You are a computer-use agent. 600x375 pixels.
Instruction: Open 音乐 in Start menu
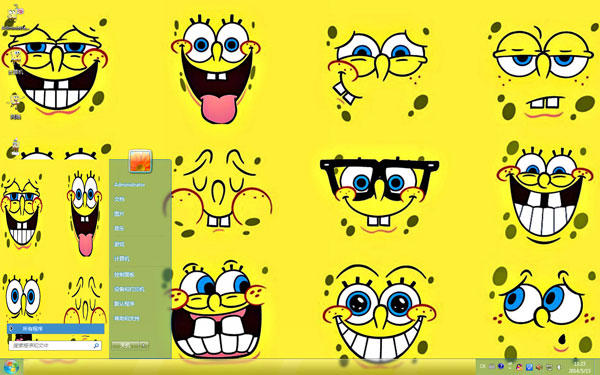click(119, 228)
